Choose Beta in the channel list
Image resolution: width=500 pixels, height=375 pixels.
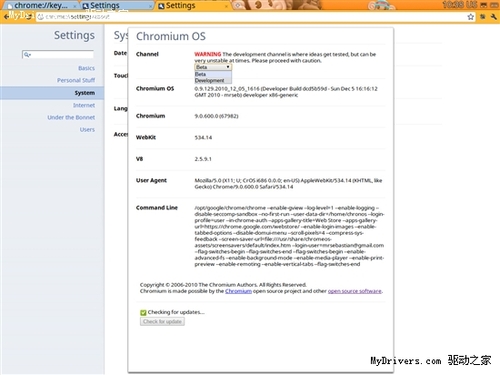(x=213, y=74)
